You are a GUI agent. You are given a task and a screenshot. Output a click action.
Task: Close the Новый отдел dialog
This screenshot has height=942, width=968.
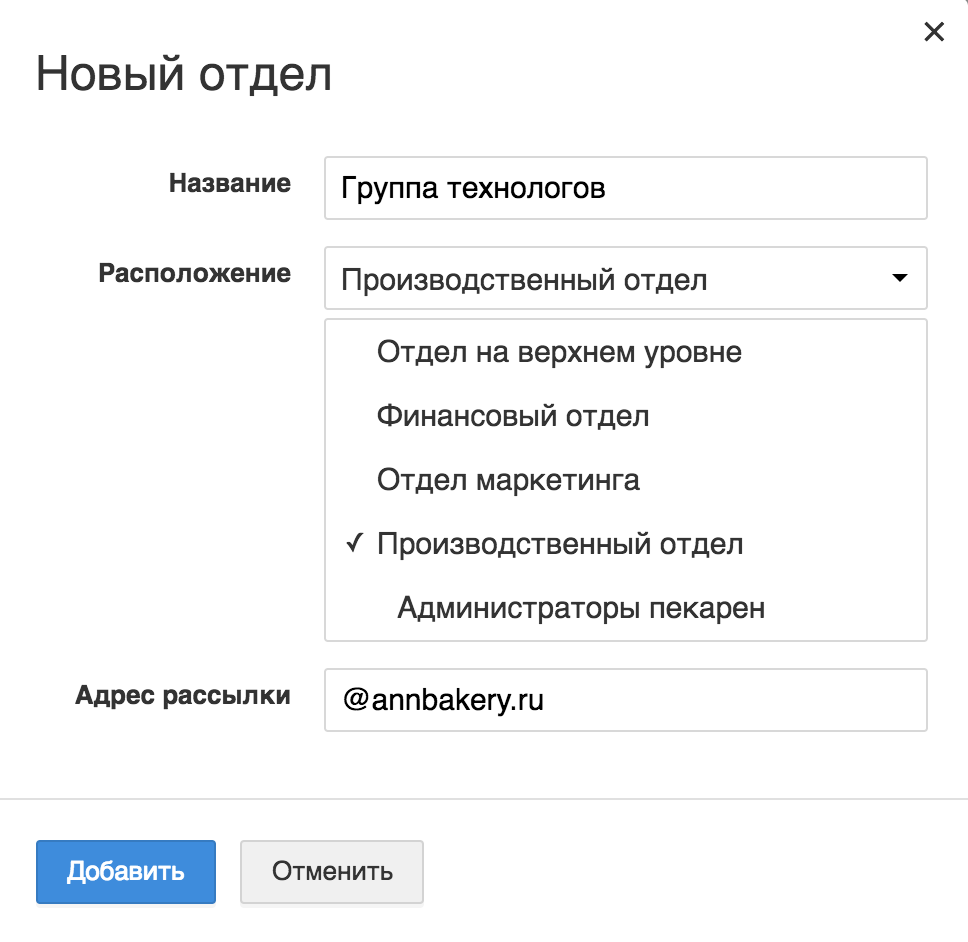point(933,32)
